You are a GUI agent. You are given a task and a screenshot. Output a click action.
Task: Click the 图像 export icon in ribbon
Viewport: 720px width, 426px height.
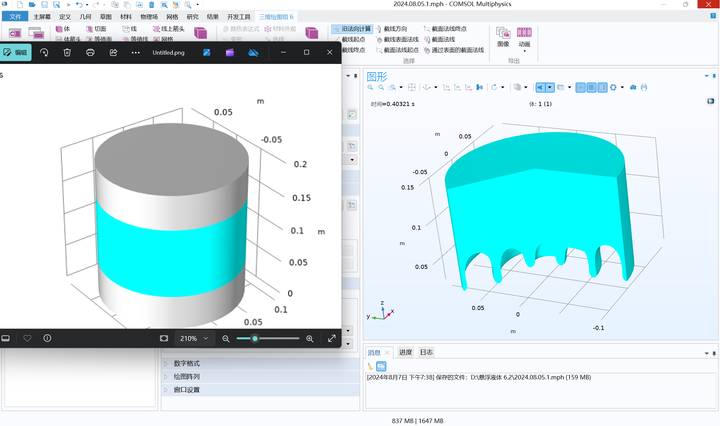click(503, 35)
